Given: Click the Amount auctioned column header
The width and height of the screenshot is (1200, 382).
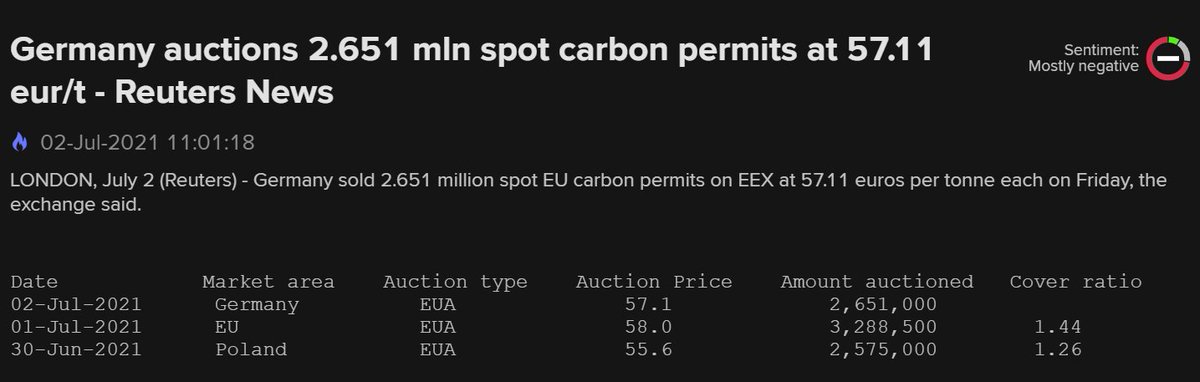Looking at the screenshot, I should (x=877, y=282).
